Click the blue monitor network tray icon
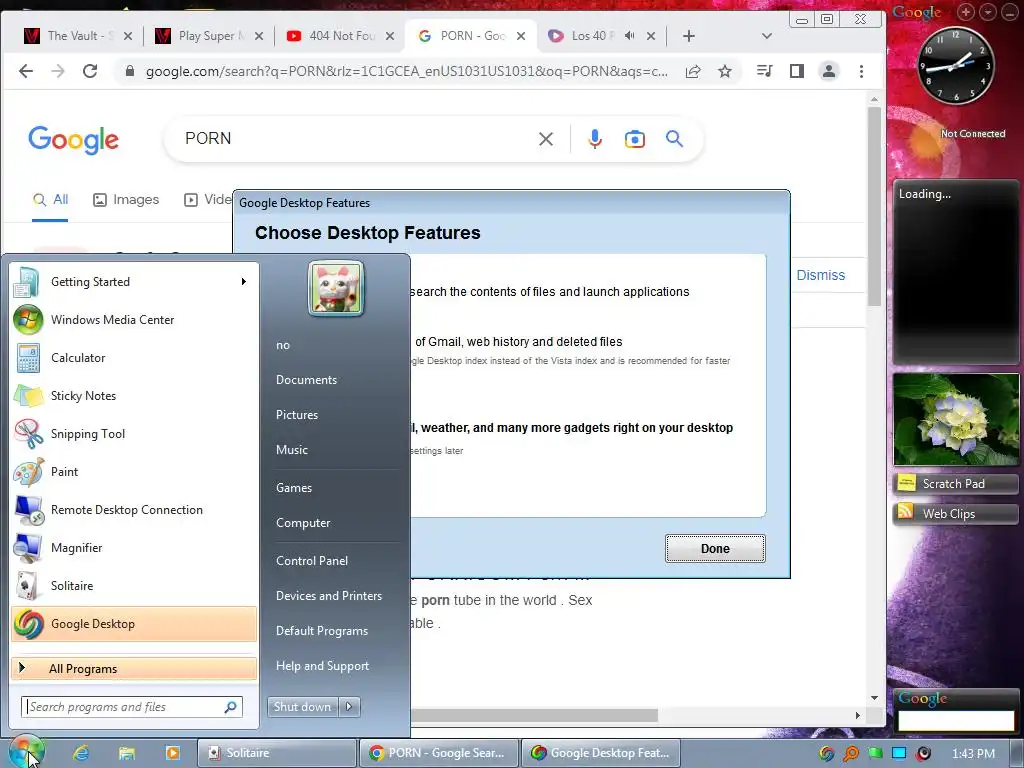 coord(899,754)
